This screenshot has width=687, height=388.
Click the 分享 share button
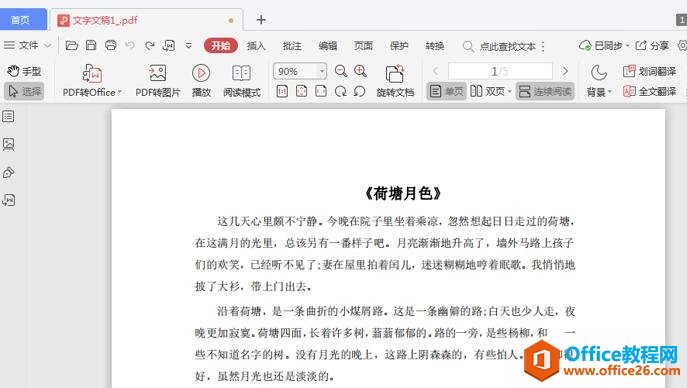pos(652,46)
